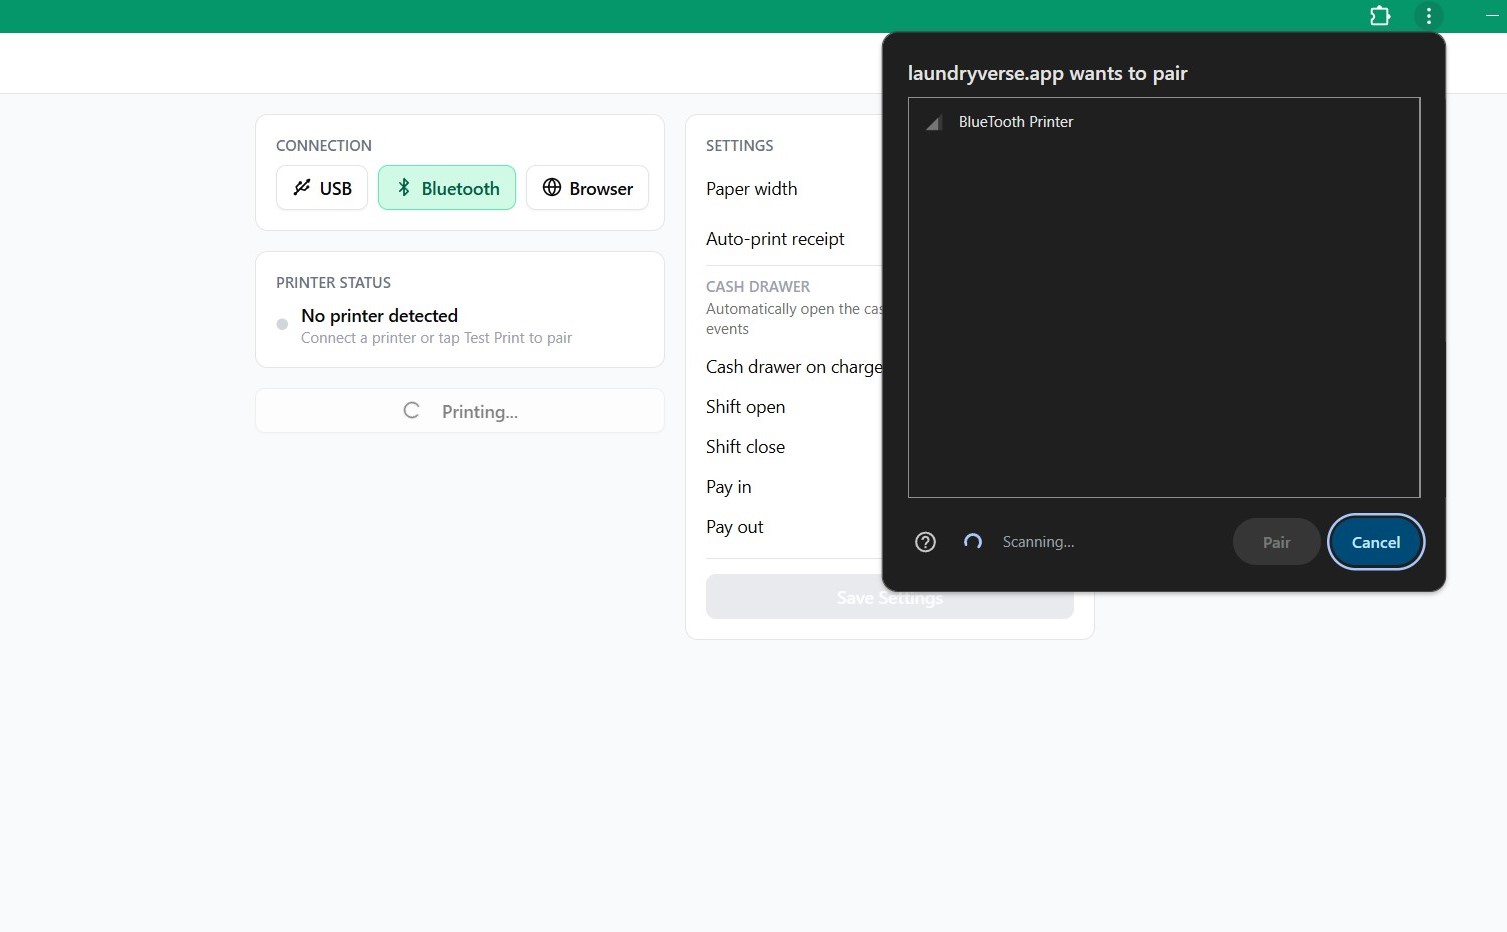Cancel the laundryverse.app pairing request
Image resolution: width=1507 pixels, height=932 pixels.
tap(1375, 541)
